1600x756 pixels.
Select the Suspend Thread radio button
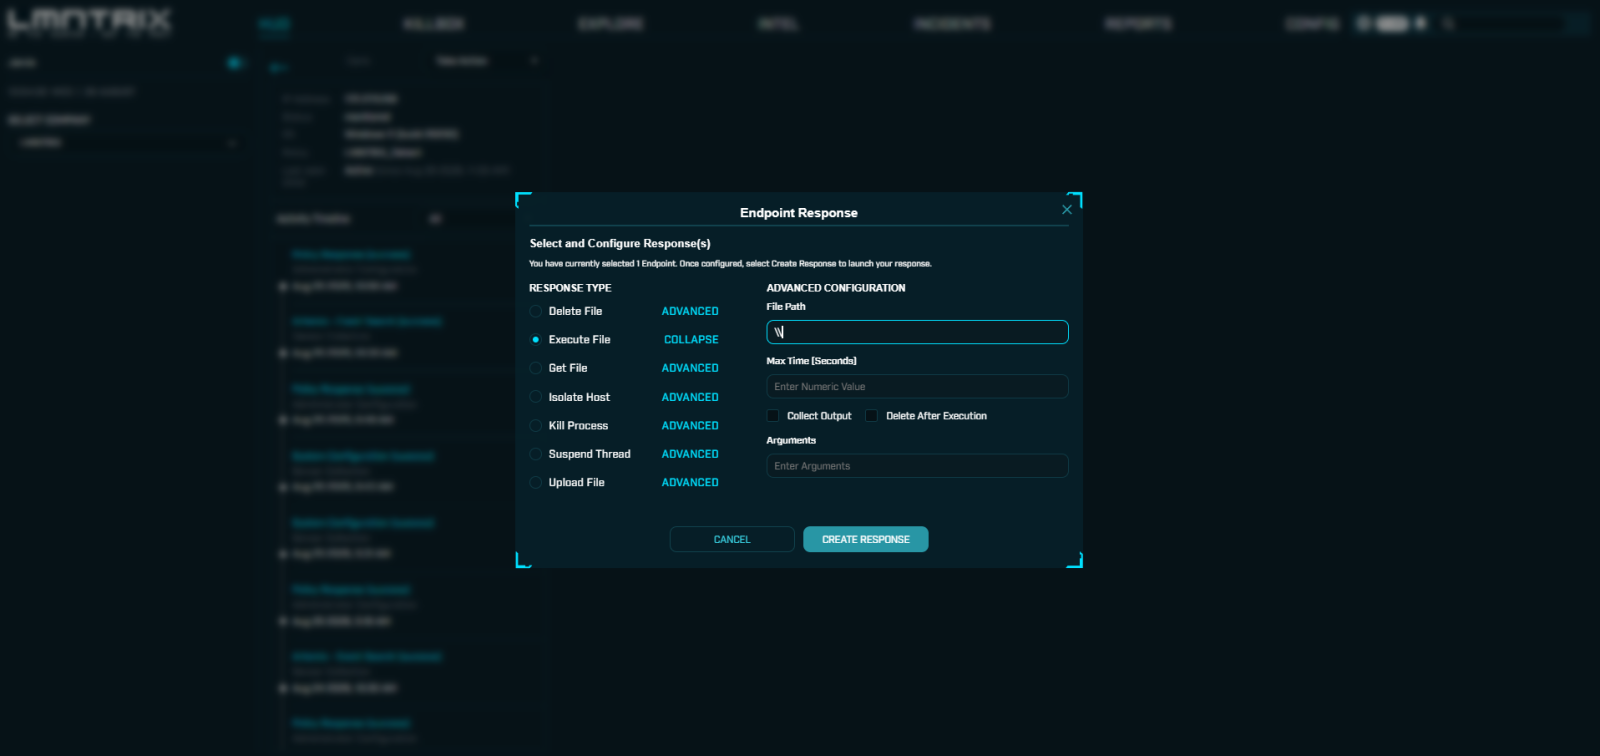coord(536,454)
